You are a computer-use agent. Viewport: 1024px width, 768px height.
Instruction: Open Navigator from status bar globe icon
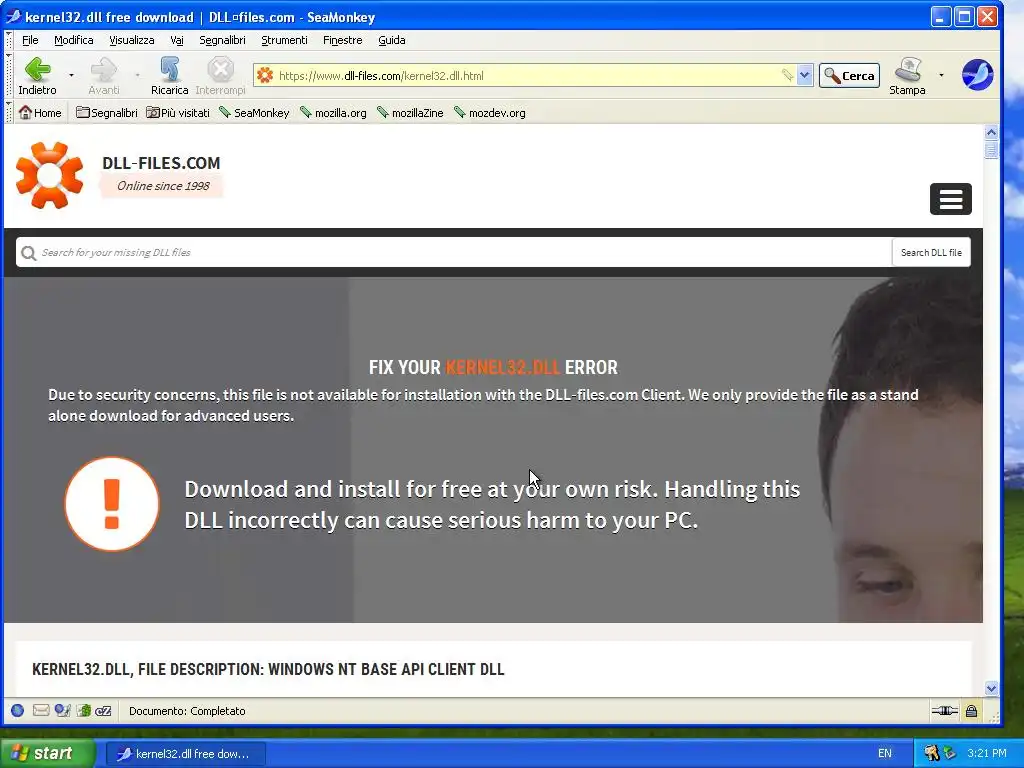tap(18, 711)
